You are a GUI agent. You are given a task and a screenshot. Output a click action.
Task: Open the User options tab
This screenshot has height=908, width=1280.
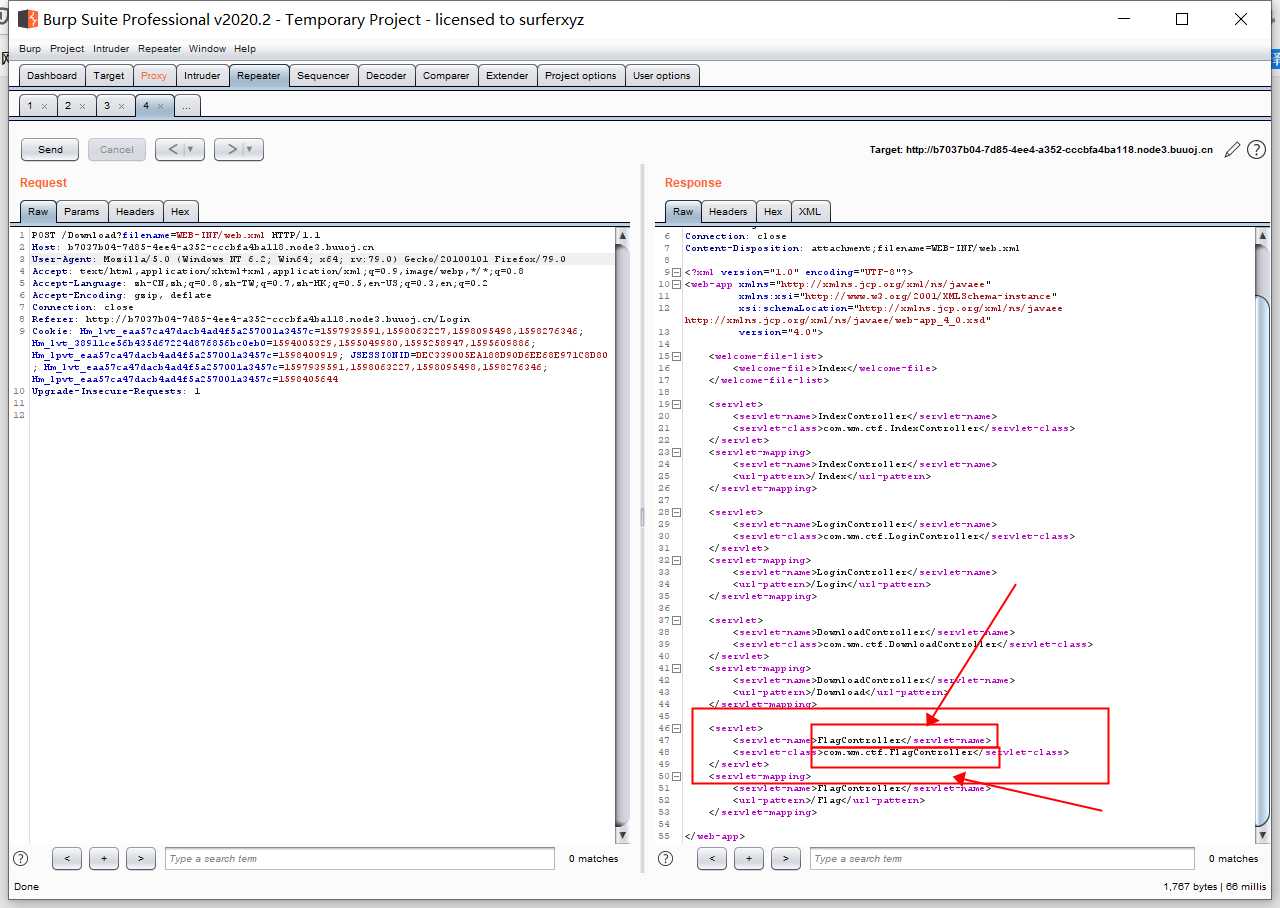click(x=661, y=75)
